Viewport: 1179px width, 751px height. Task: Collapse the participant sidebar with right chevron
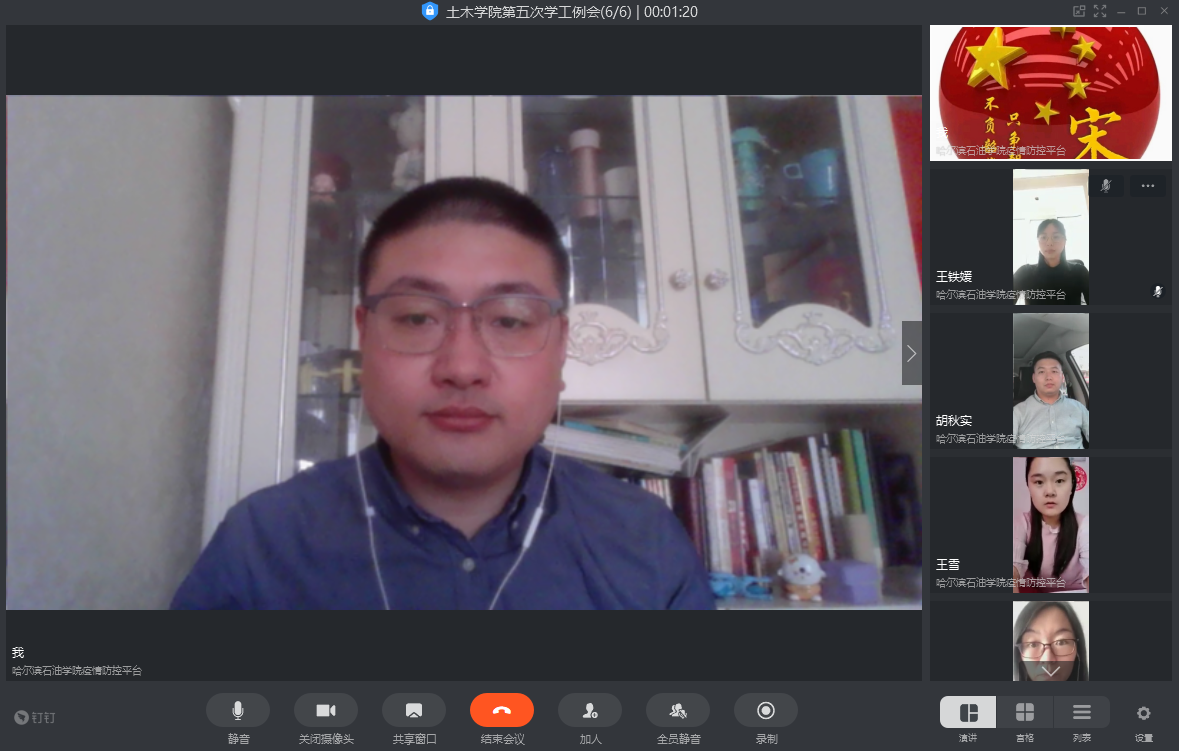(911, 353)
